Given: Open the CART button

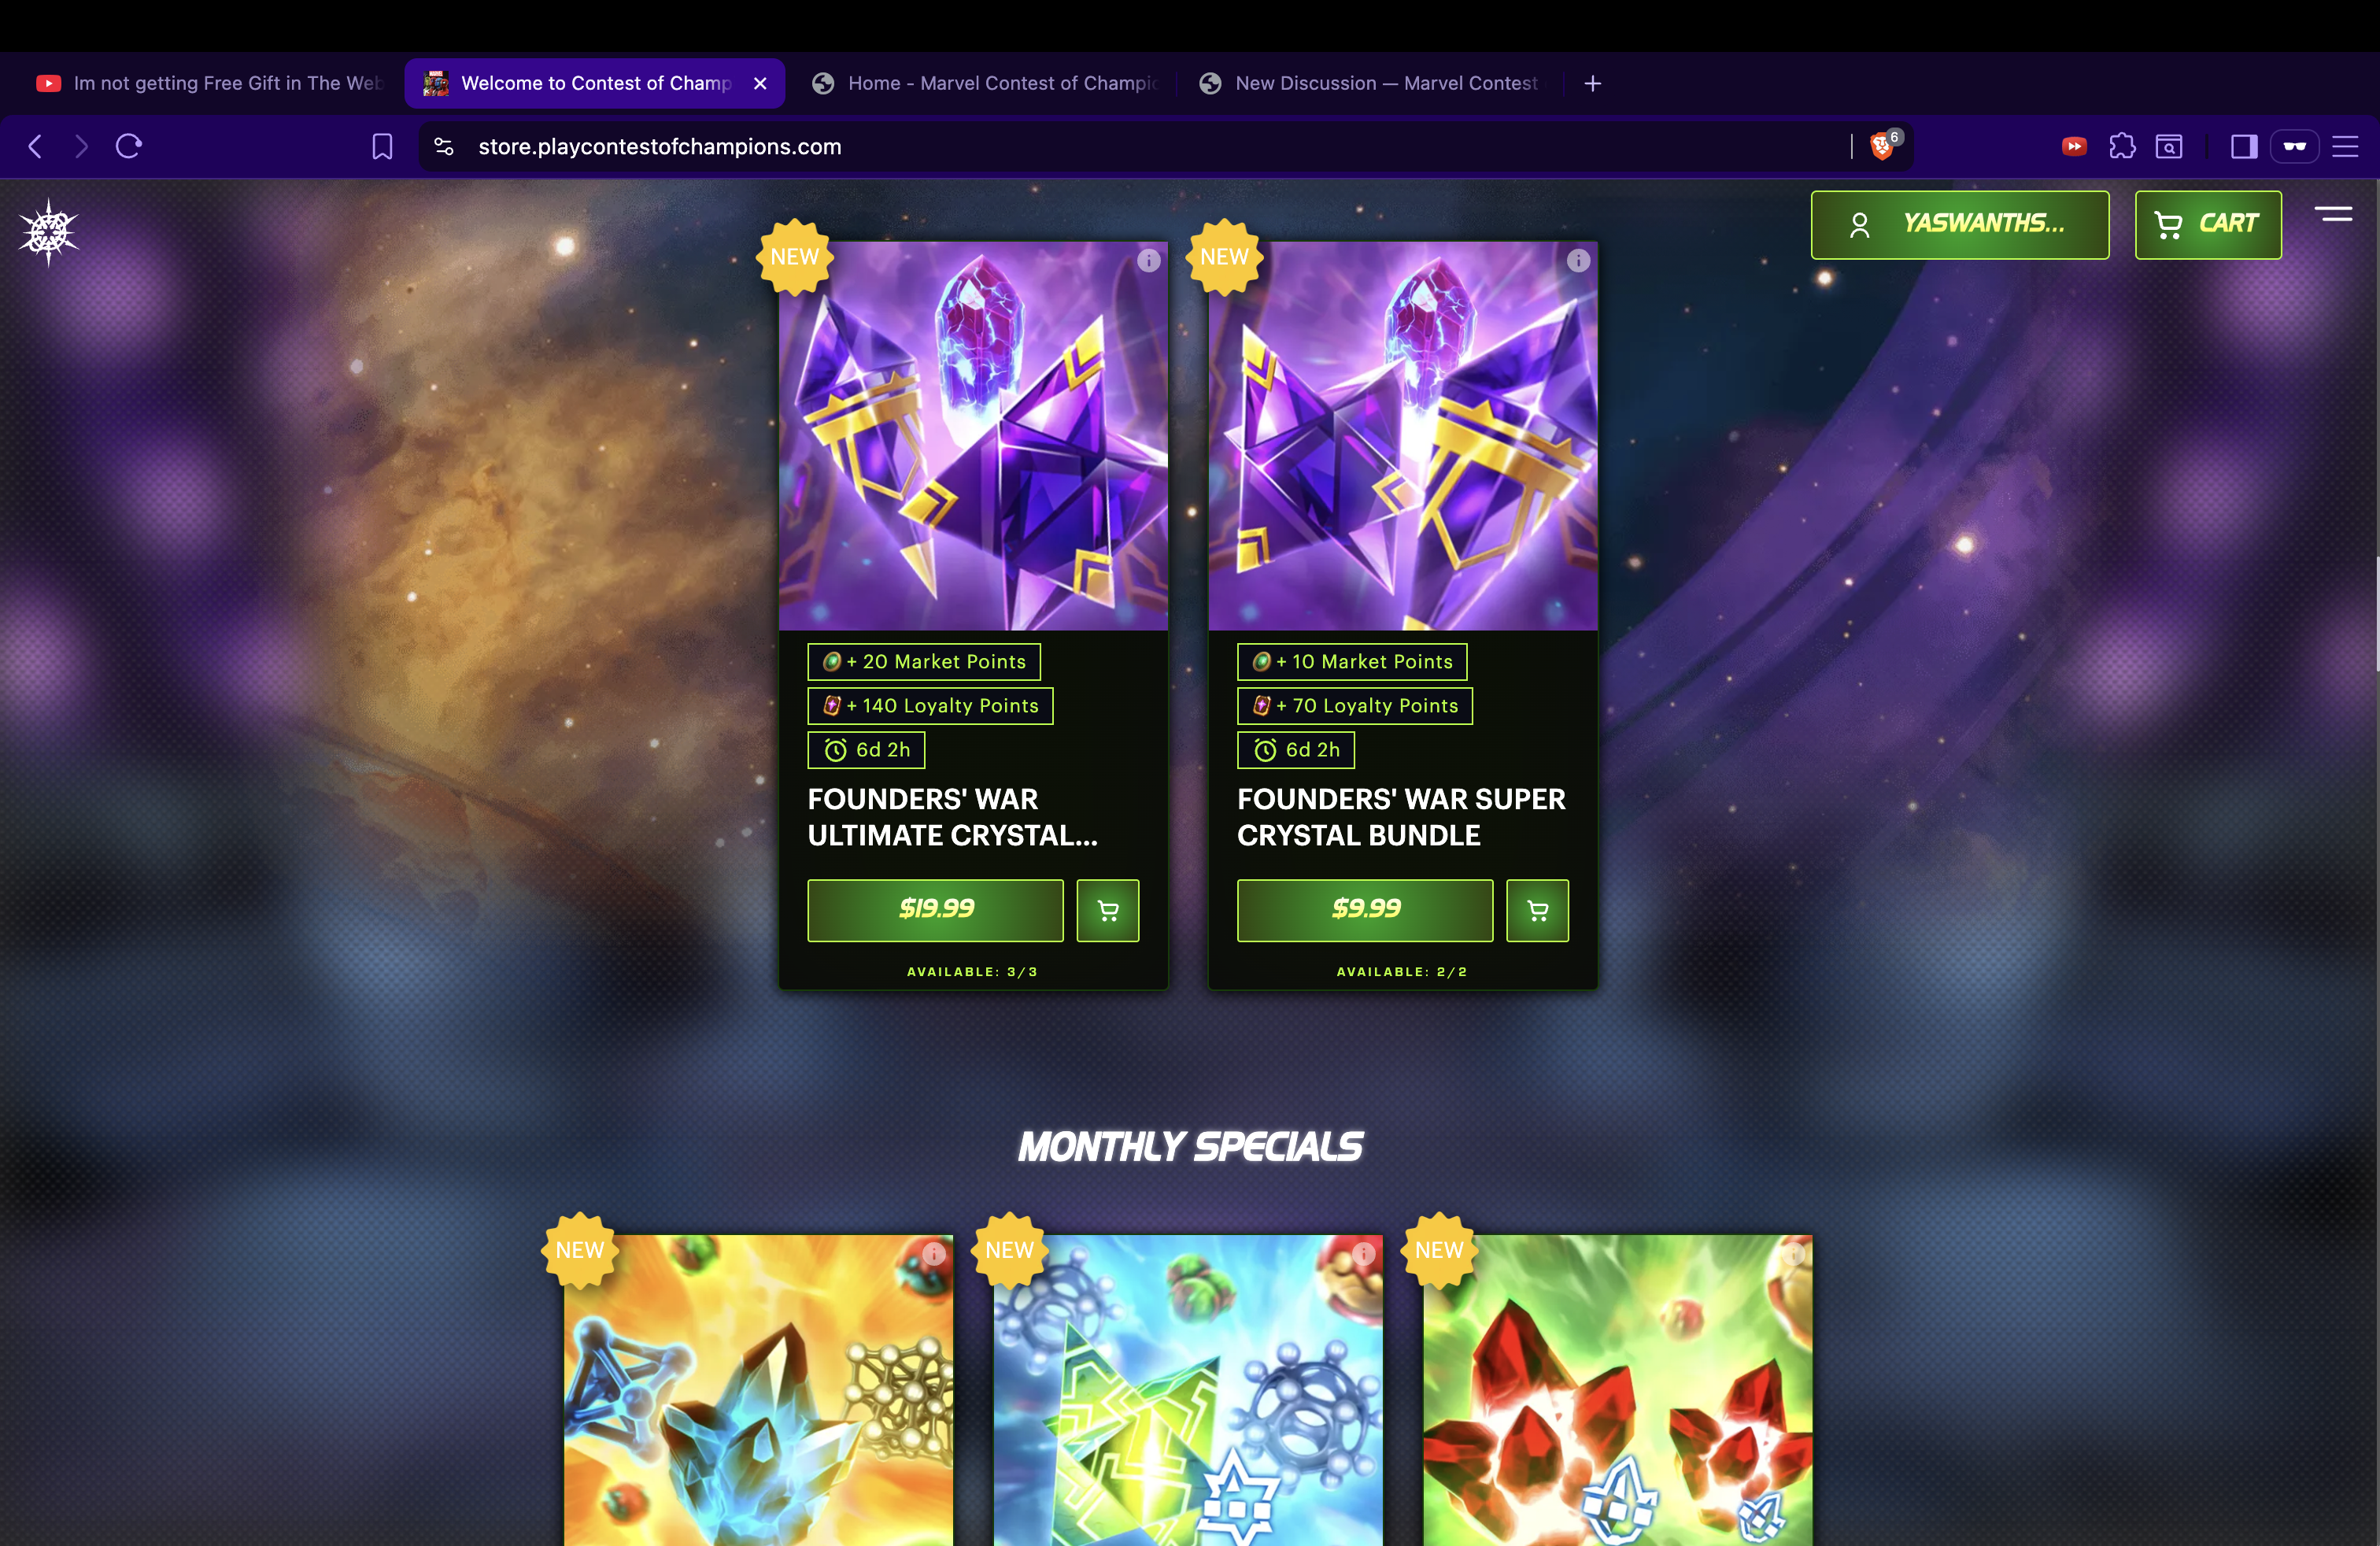Looking at the screenshot, I should [x=2208, y=224].
